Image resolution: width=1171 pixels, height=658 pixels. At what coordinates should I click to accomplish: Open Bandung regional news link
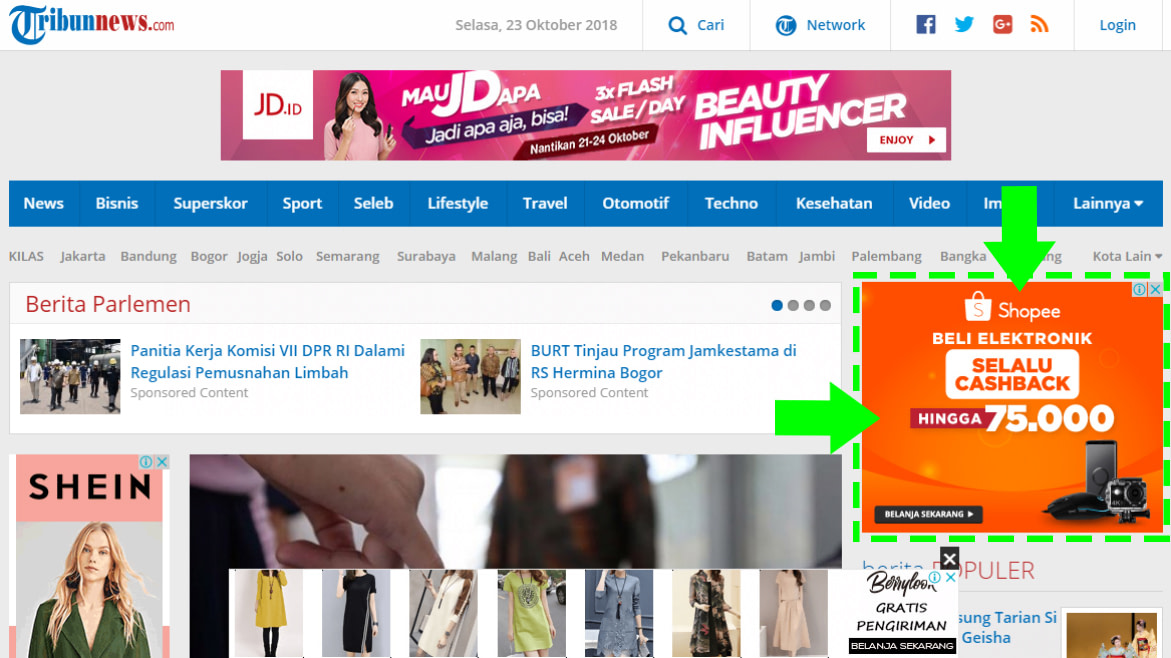[149, 256]
